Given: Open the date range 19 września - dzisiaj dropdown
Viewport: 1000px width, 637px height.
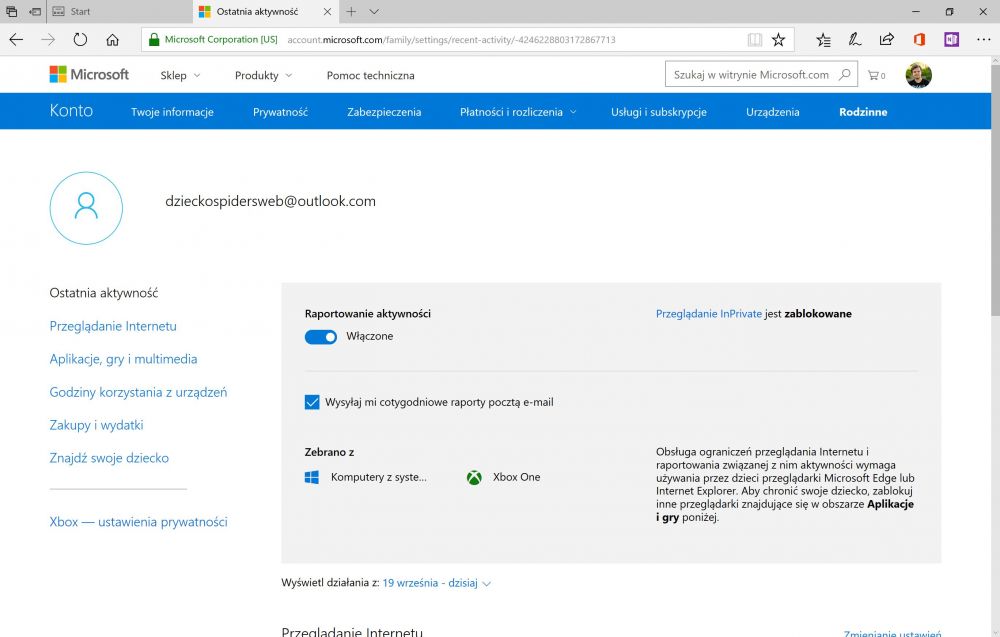Looking at the screenshot, I should coord(436,583).
